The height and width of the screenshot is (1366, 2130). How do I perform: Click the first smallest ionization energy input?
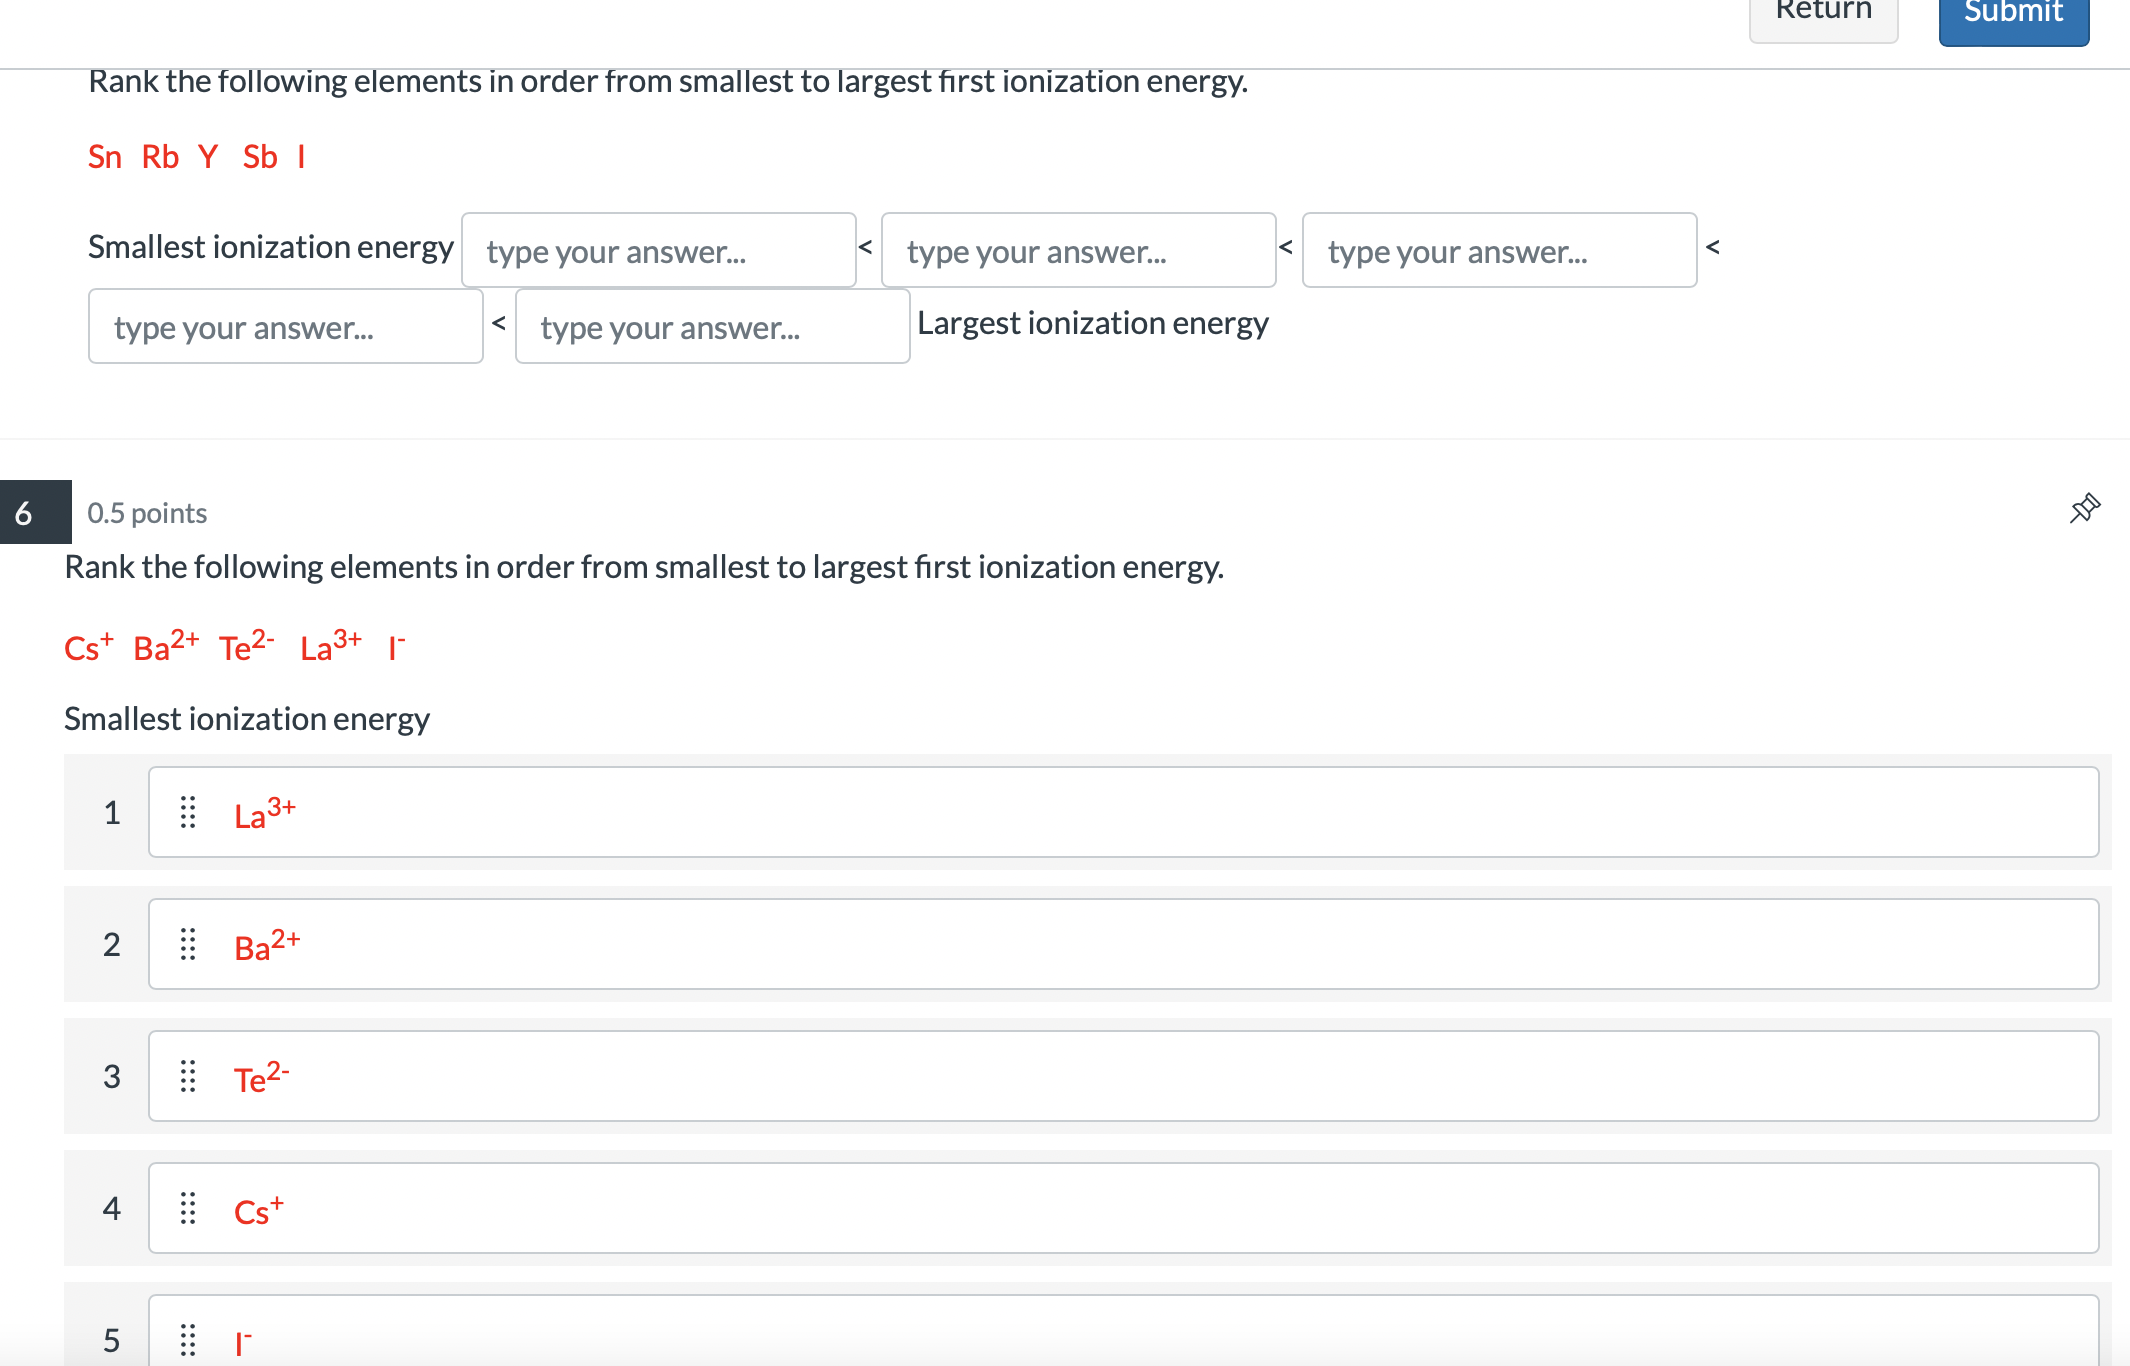point(658,250)
